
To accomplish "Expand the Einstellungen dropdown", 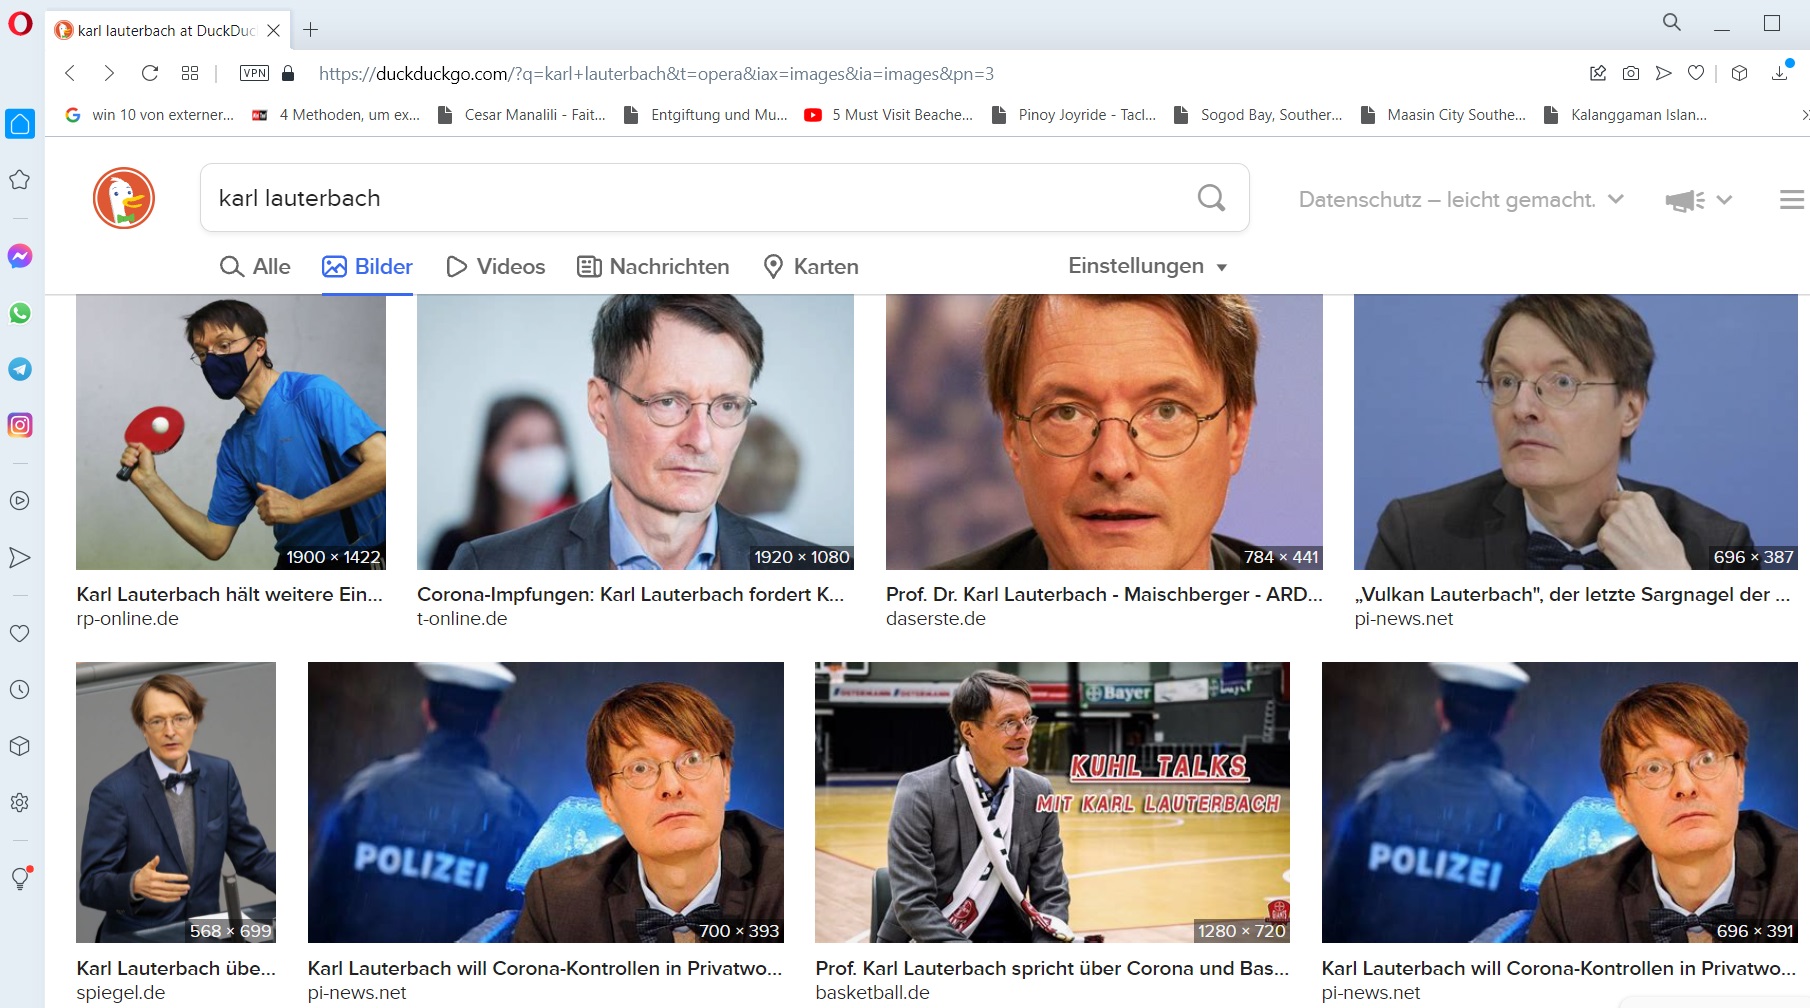I will (1147, 266).
